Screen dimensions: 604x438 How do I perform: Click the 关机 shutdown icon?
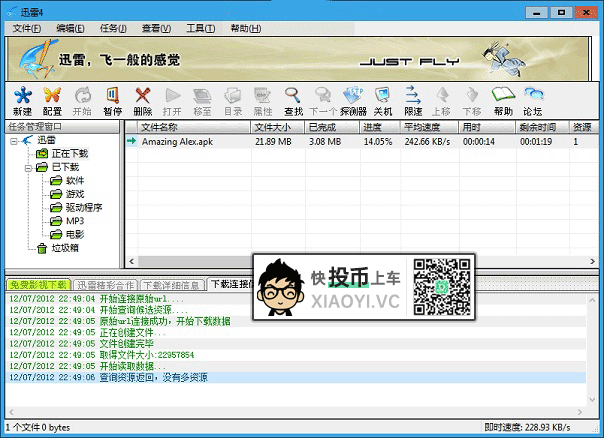383,101
